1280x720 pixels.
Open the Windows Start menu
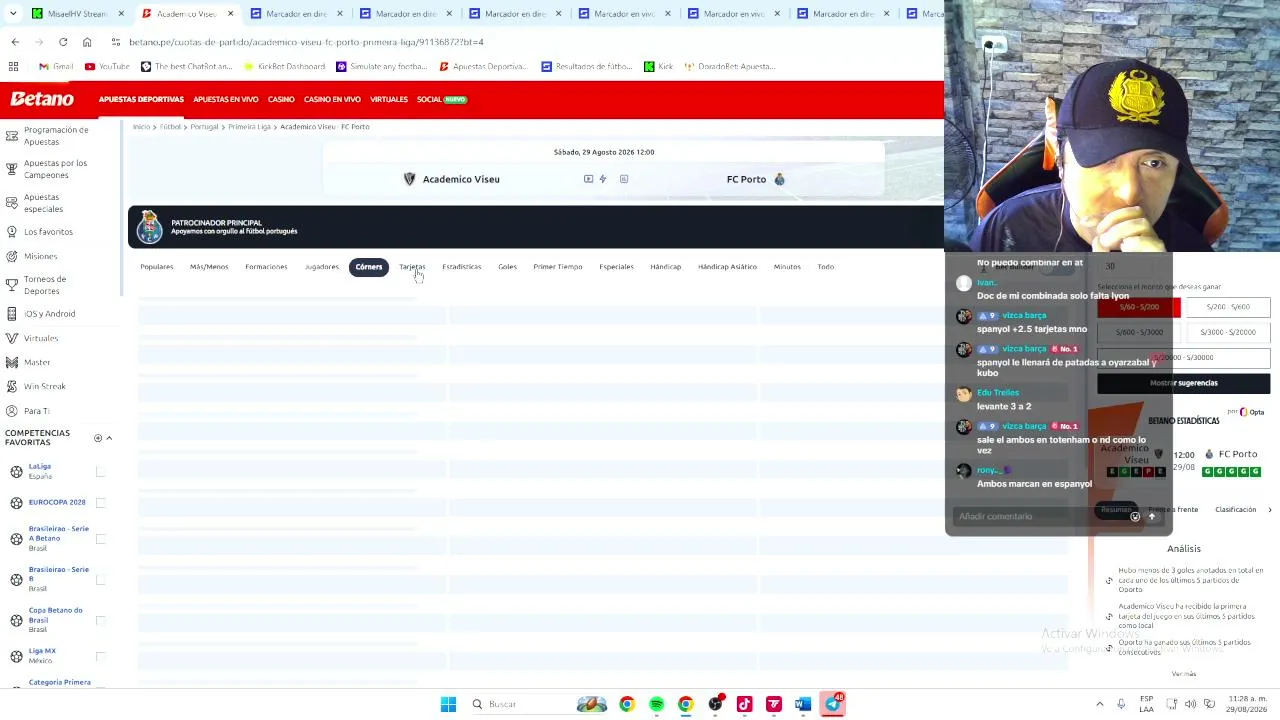pyautogui.click(x=448, y=704)
